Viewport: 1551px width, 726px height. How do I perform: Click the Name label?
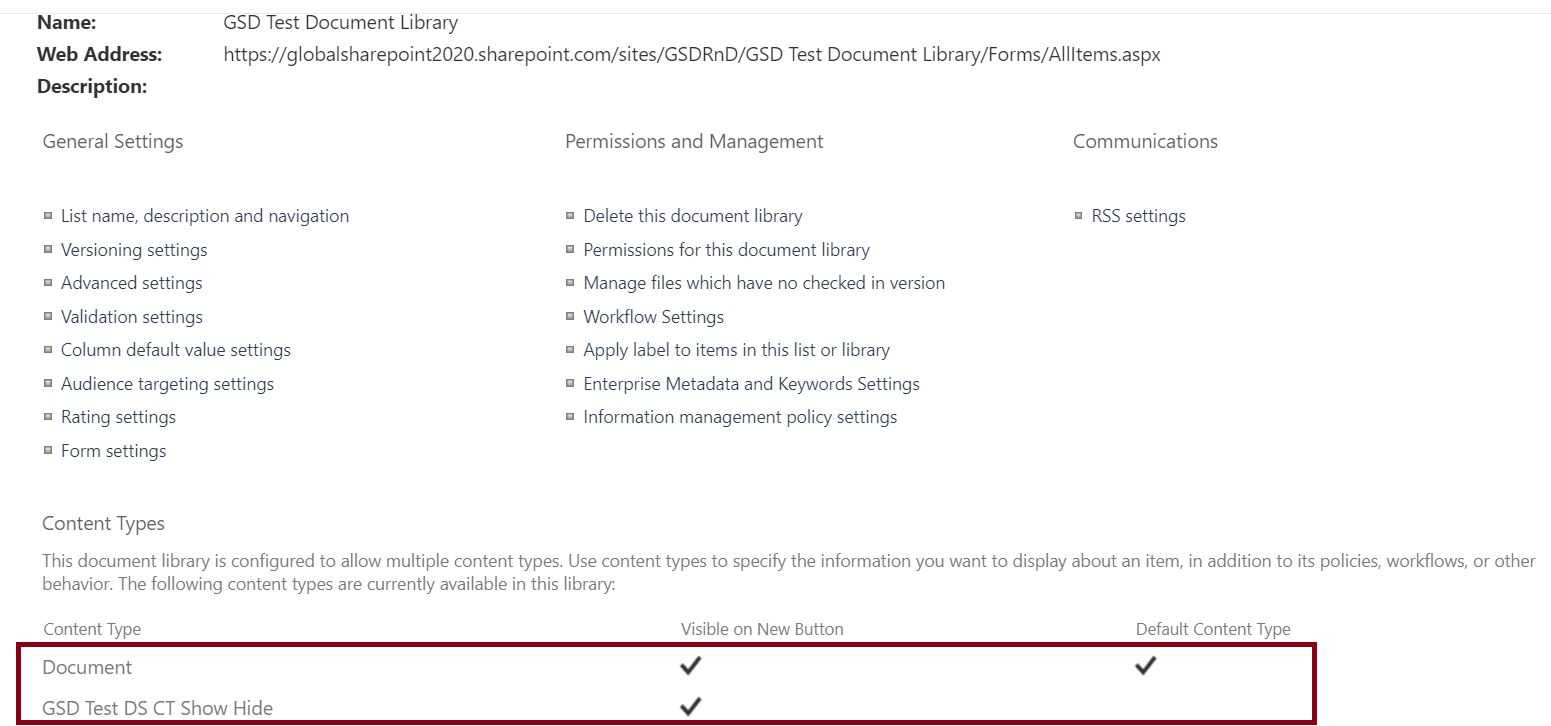(x=66, y=22)
